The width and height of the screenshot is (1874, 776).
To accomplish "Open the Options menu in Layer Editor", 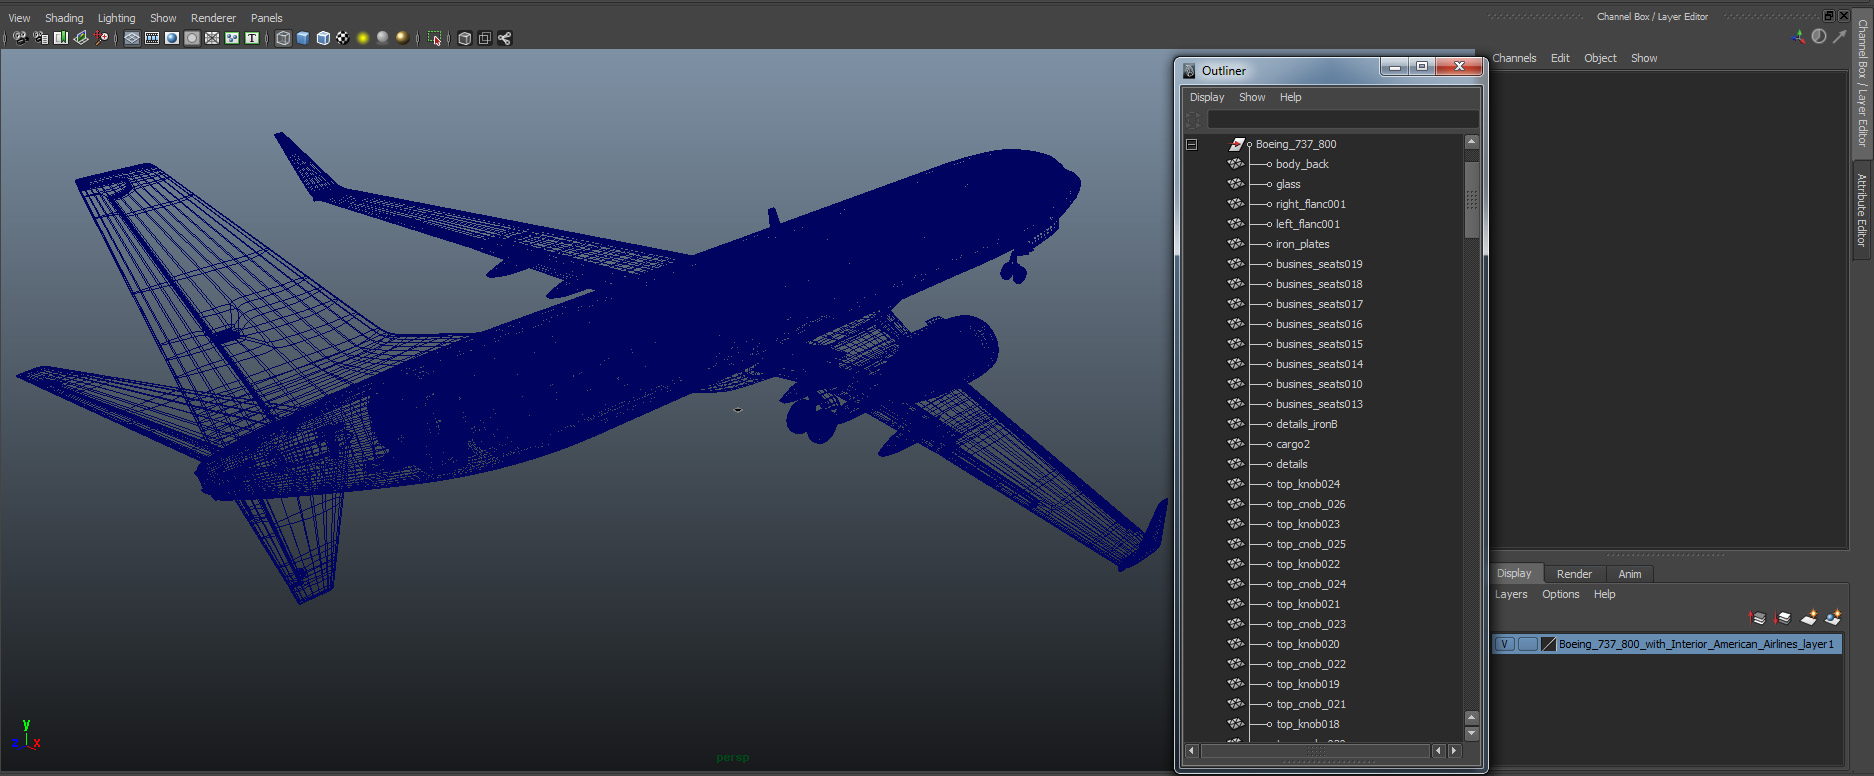I will tap(1560, 594).
